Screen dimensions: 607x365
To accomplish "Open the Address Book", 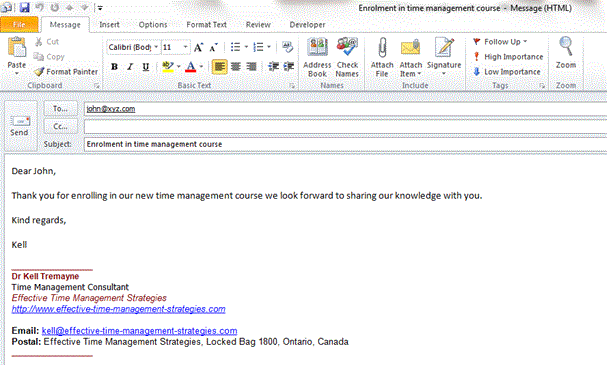I will click(317, 57).
